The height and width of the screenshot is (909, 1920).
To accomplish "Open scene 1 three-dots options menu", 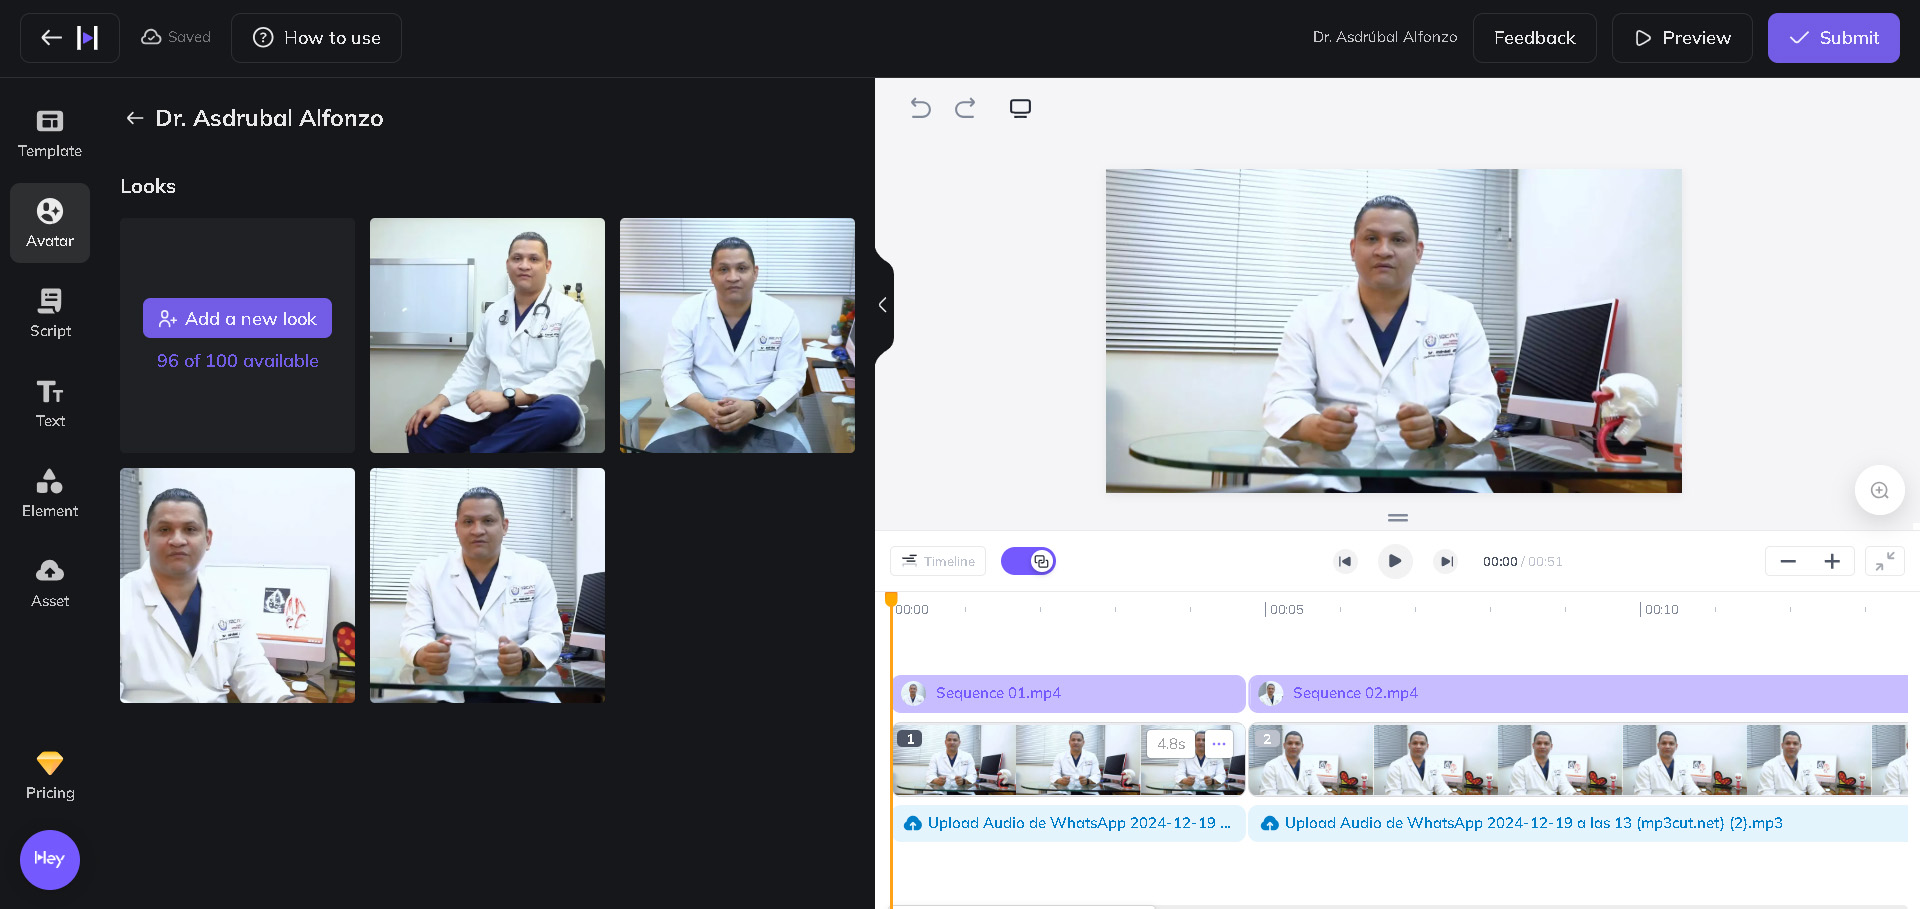I will click(x=1218, y=743).
